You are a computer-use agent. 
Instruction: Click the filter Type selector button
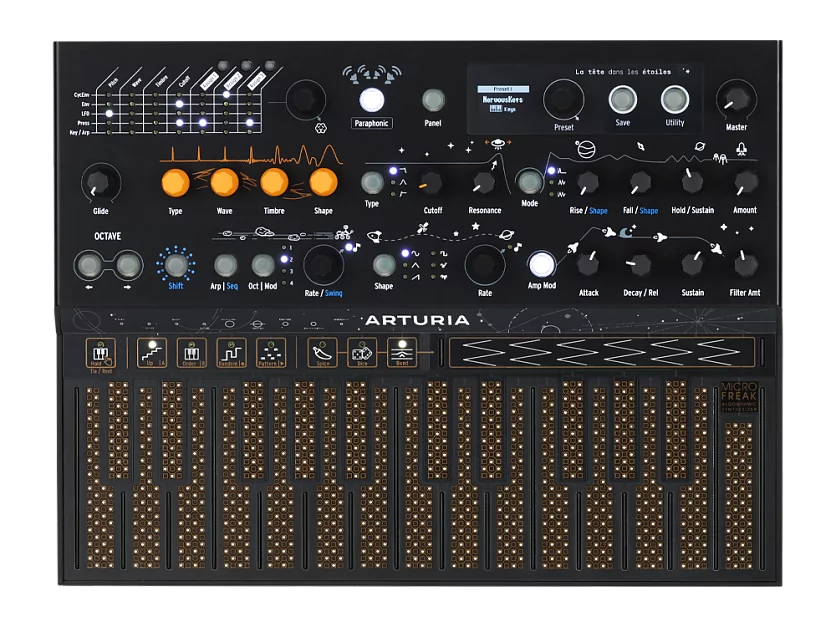[x=372, y=183]
